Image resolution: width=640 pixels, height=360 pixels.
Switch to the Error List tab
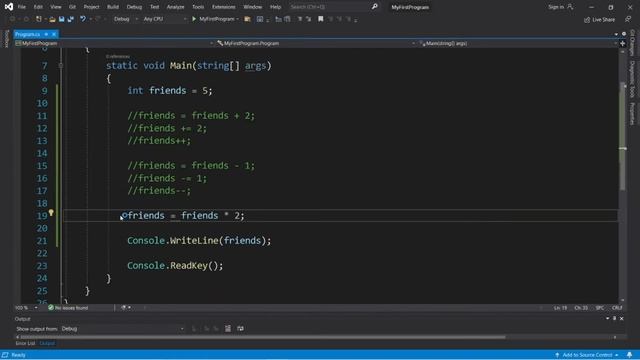point(25,343)
